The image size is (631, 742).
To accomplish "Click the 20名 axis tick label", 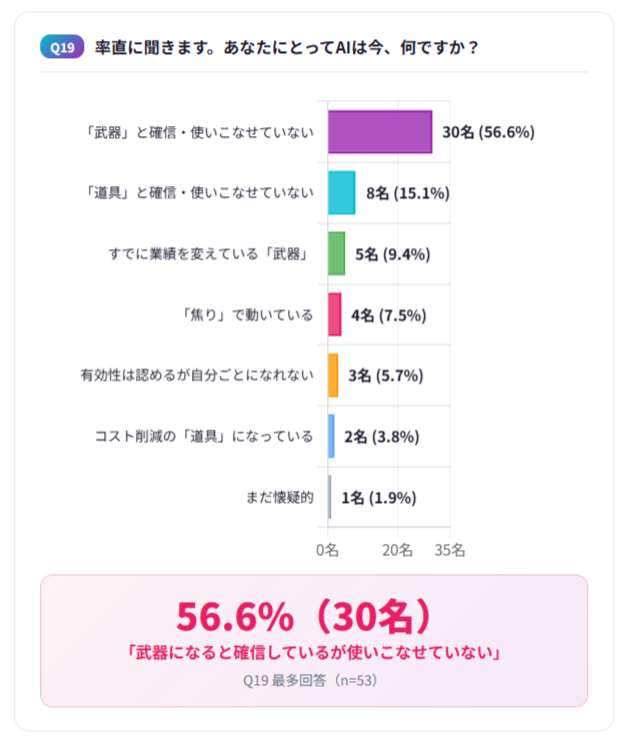I will [x=398, y=550].
